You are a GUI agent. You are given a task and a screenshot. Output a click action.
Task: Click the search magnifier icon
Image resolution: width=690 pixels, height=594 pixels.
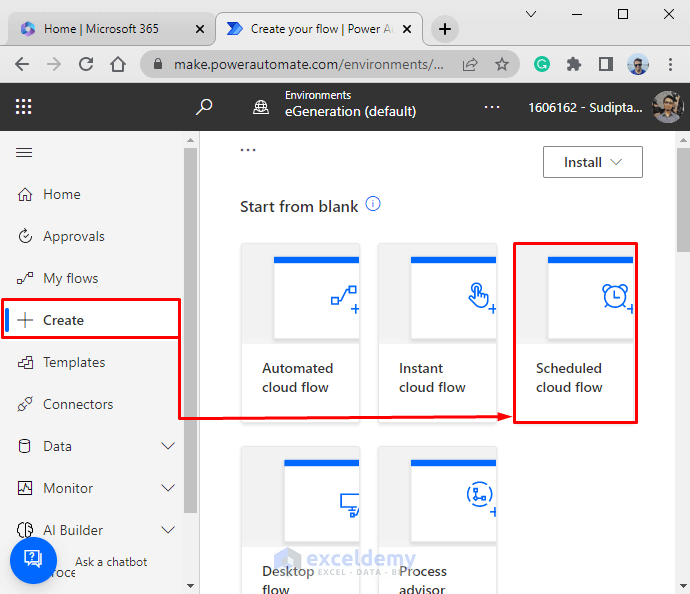[204, 107]
